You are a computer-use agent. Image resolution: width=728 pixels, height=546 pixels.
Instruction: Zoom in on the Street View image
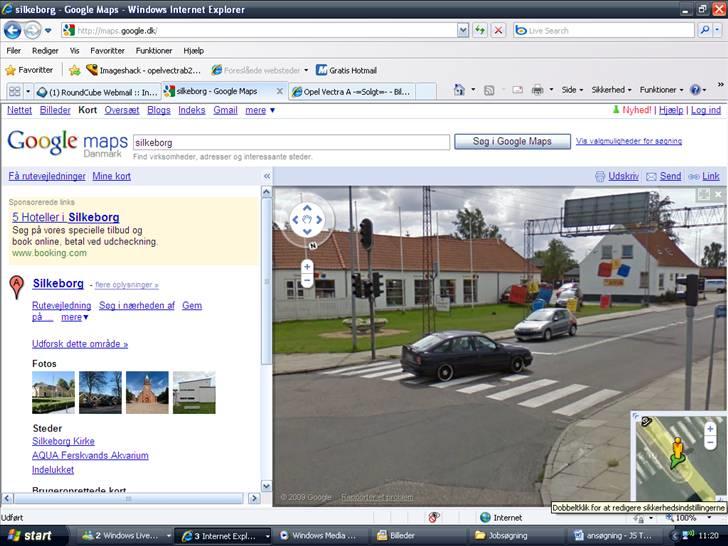click(307, 267)
